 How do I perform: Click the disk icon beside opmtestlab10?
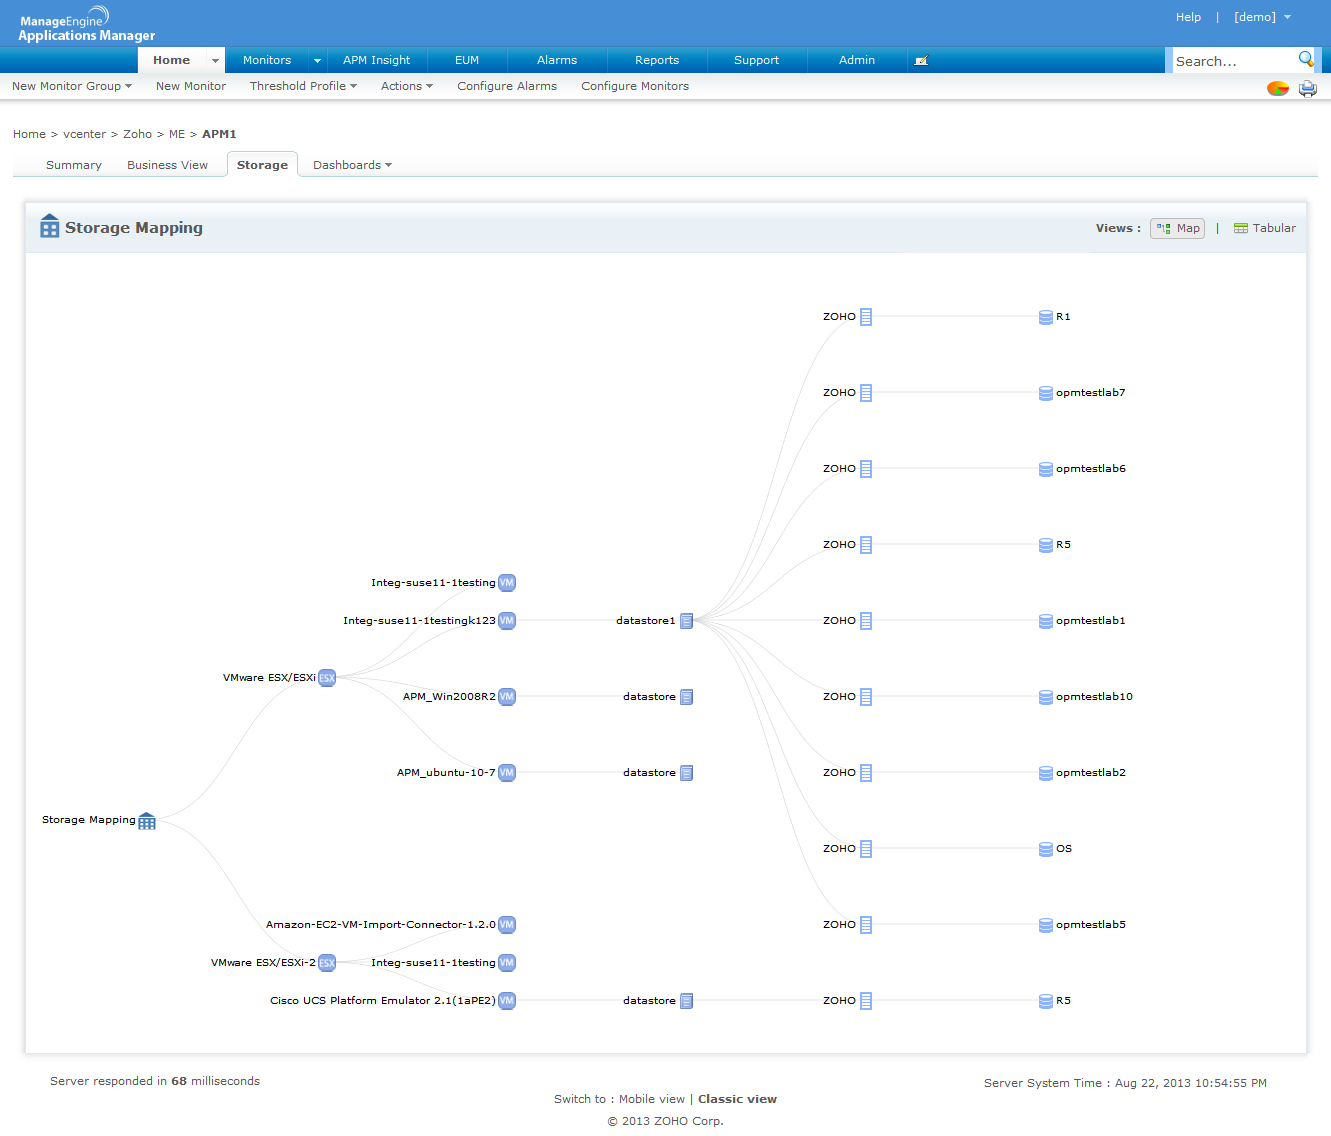1046,697
